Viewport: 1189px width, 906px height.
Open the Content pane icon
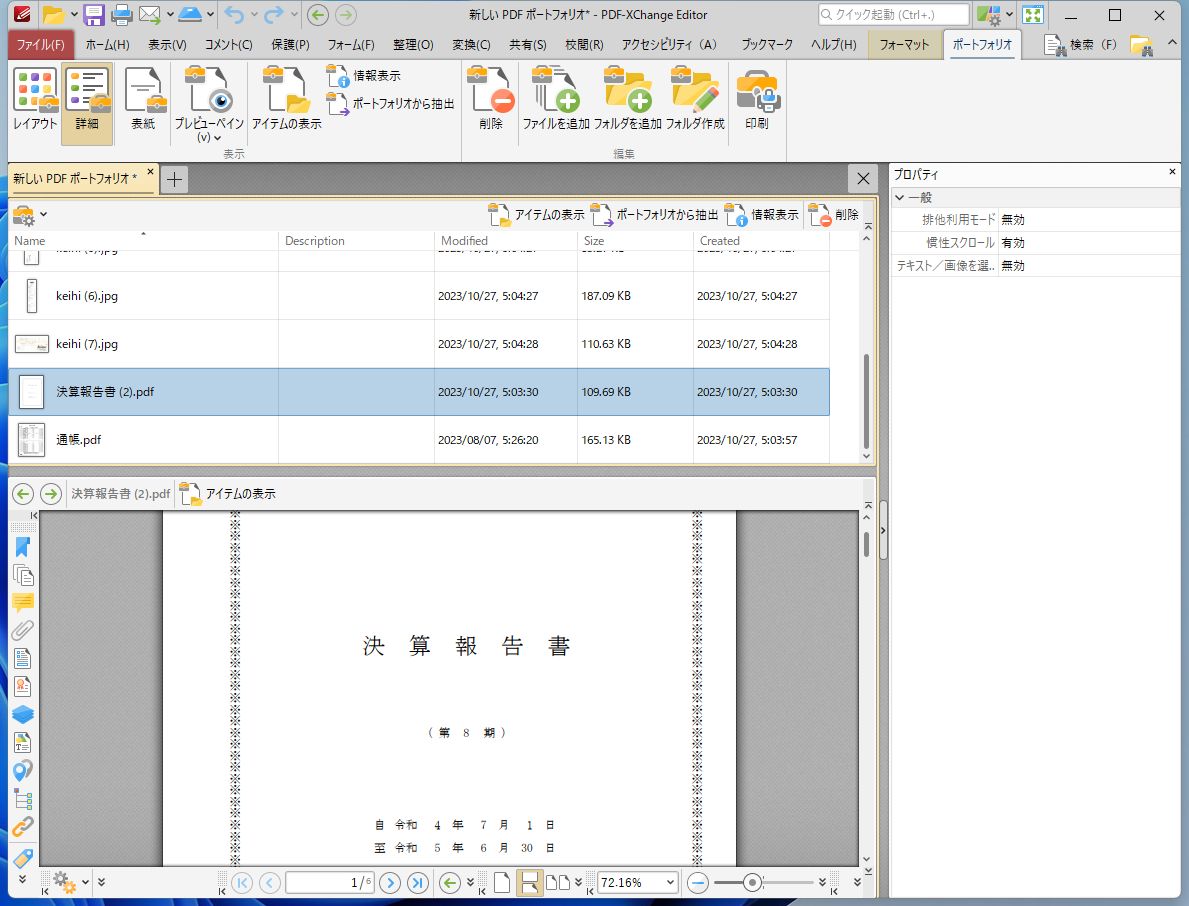click(23, 743)
